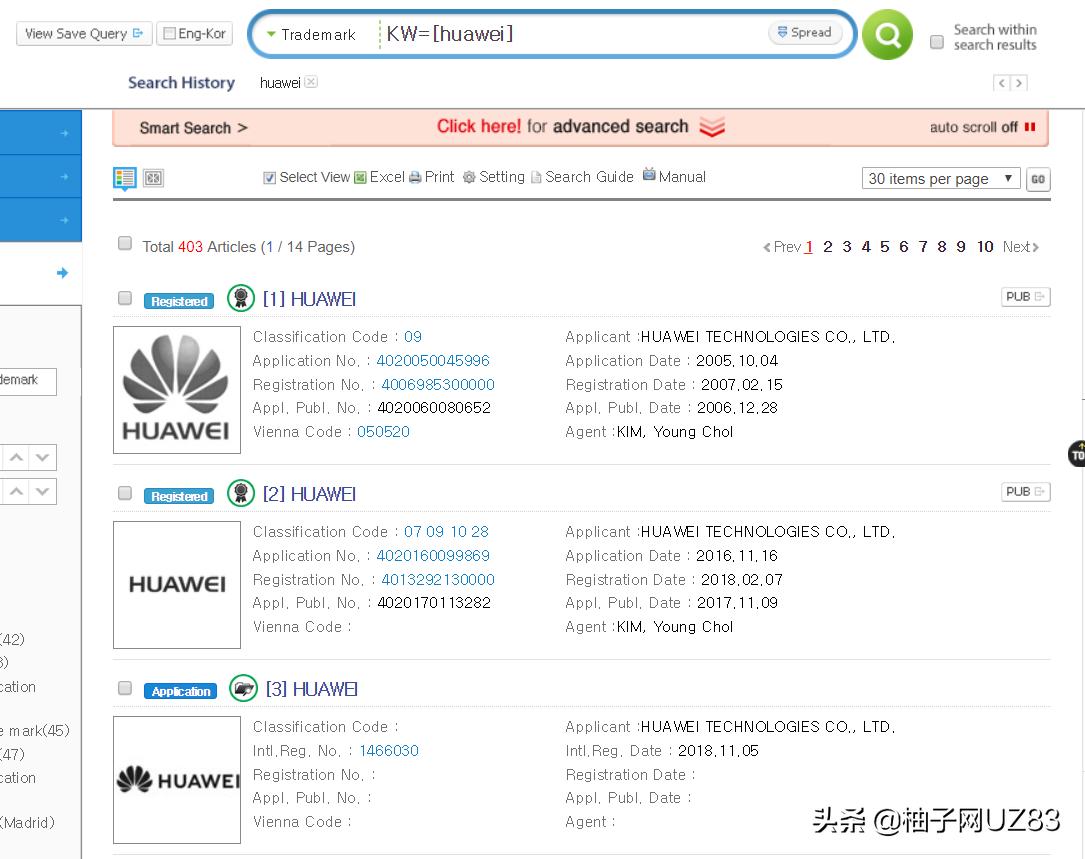Open registration number 4013292130000

[438, 579]
